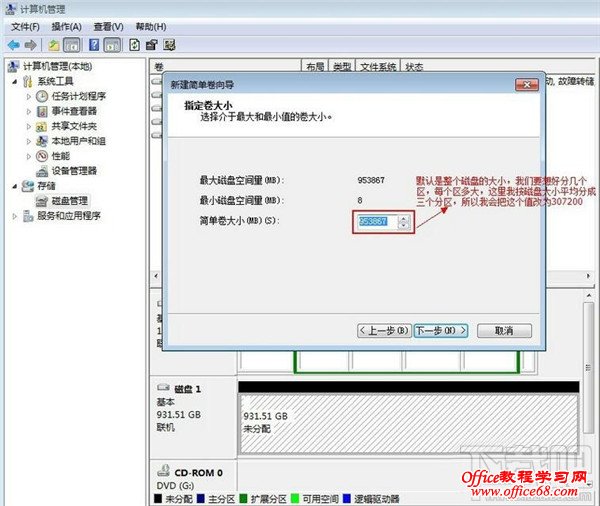600x506 pixels.
Task: Click the 设备管理器 icon
Action: (x=42, y=171)
